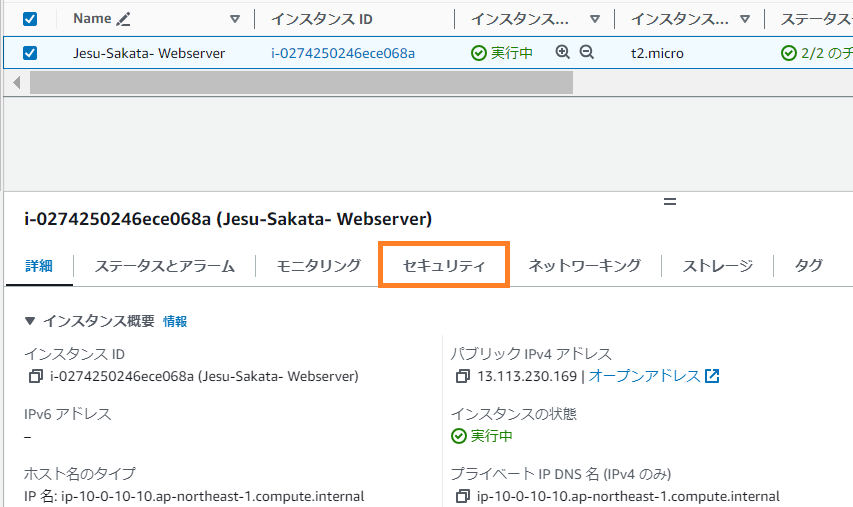Copy the private IP DNS name

click(462, 496)
